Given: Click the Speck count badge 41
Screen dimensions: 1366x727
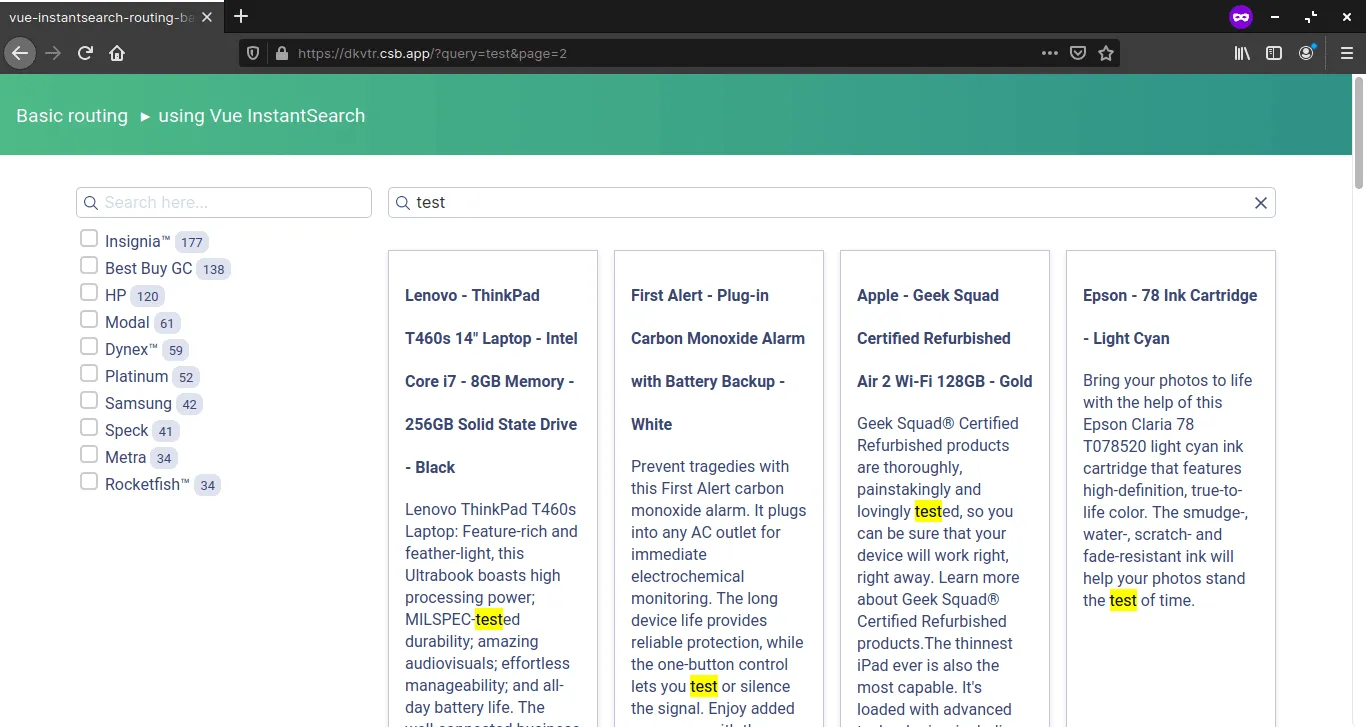Looking at the screenshot, I should click(x=166, y=431).
